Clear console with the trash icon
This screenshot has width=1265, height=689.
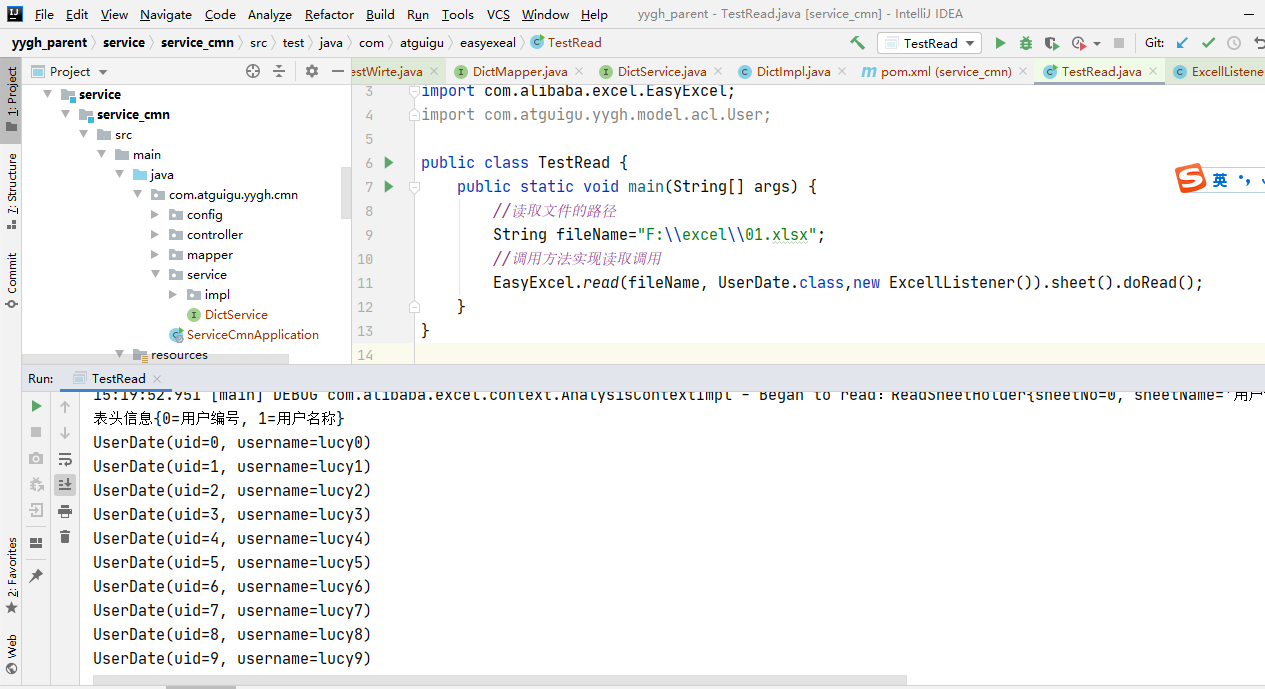65,537
